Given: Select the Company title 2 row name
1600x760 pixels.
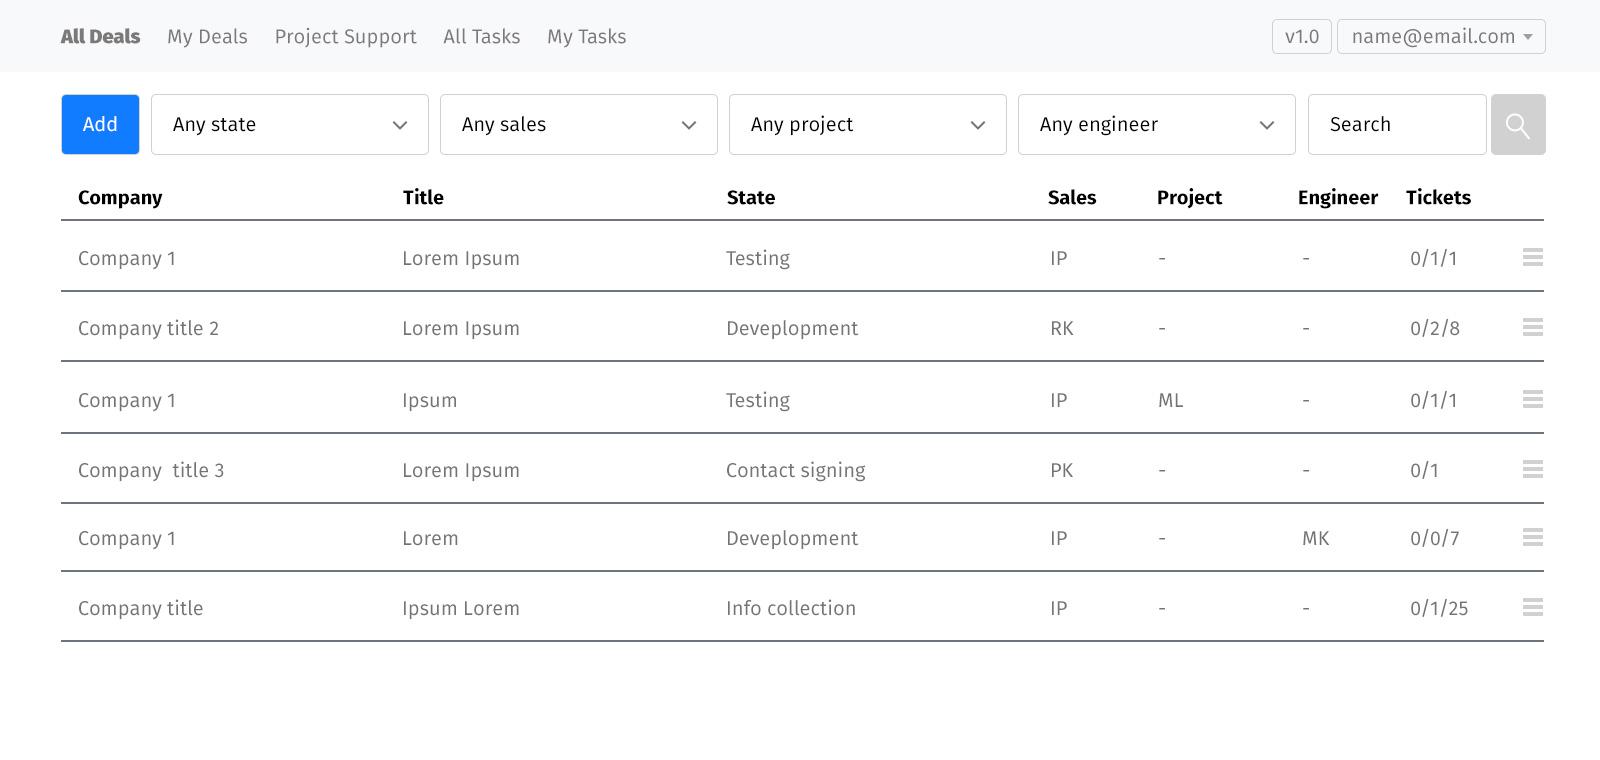Looking at the screenshot, I should tap(148, 329).
